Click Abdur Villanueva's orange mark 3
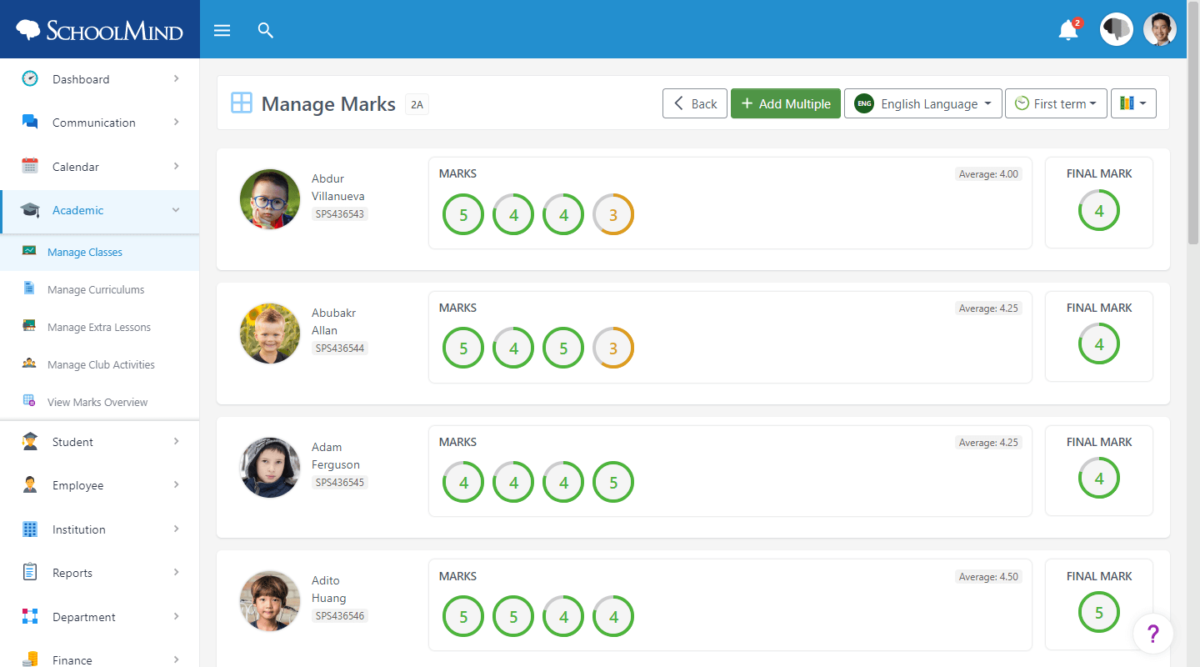 (613, 214)
